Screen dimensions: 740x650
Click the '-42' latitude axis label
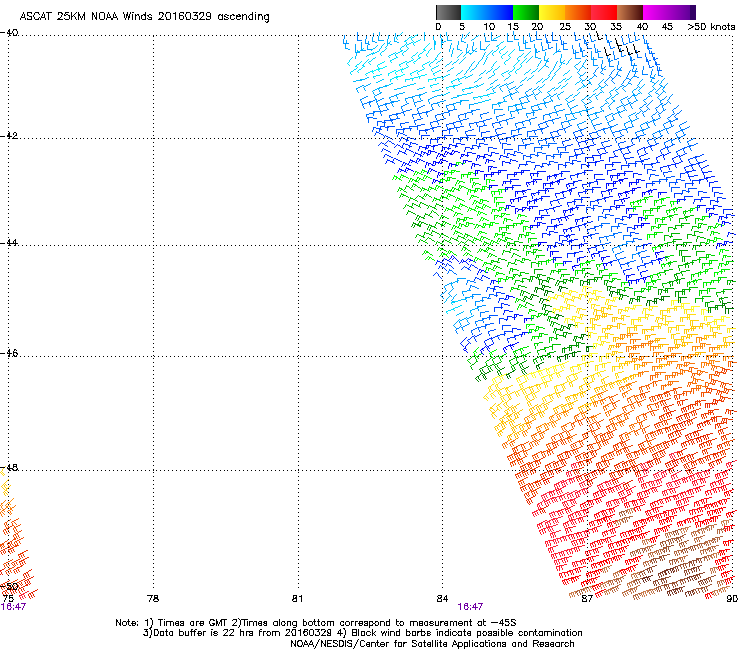pyautogui.click(x=9, y=135)
